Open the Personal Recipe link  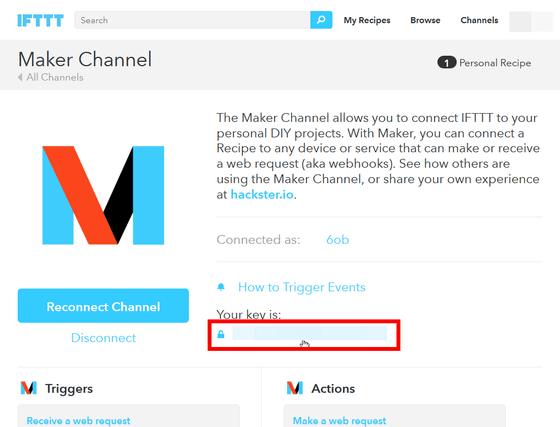[x=495, y=63]
